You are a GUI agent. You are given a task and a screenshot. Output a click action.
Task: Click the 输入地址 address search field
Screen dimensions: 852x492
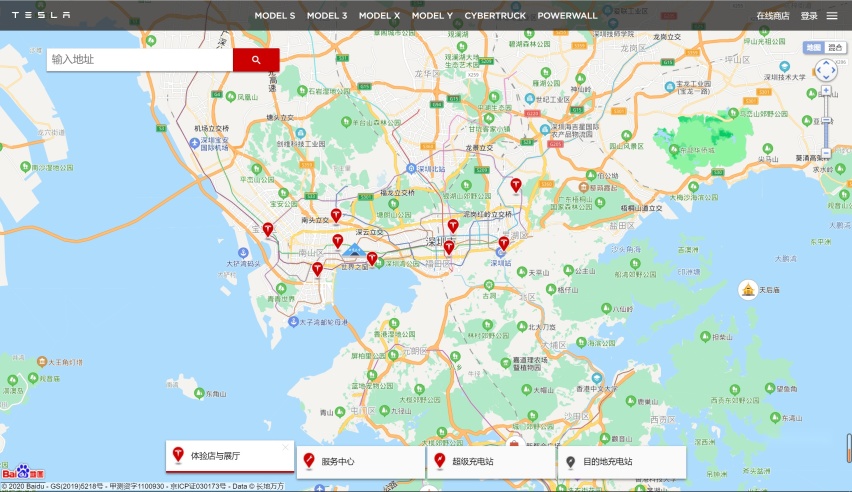point(140,60)
